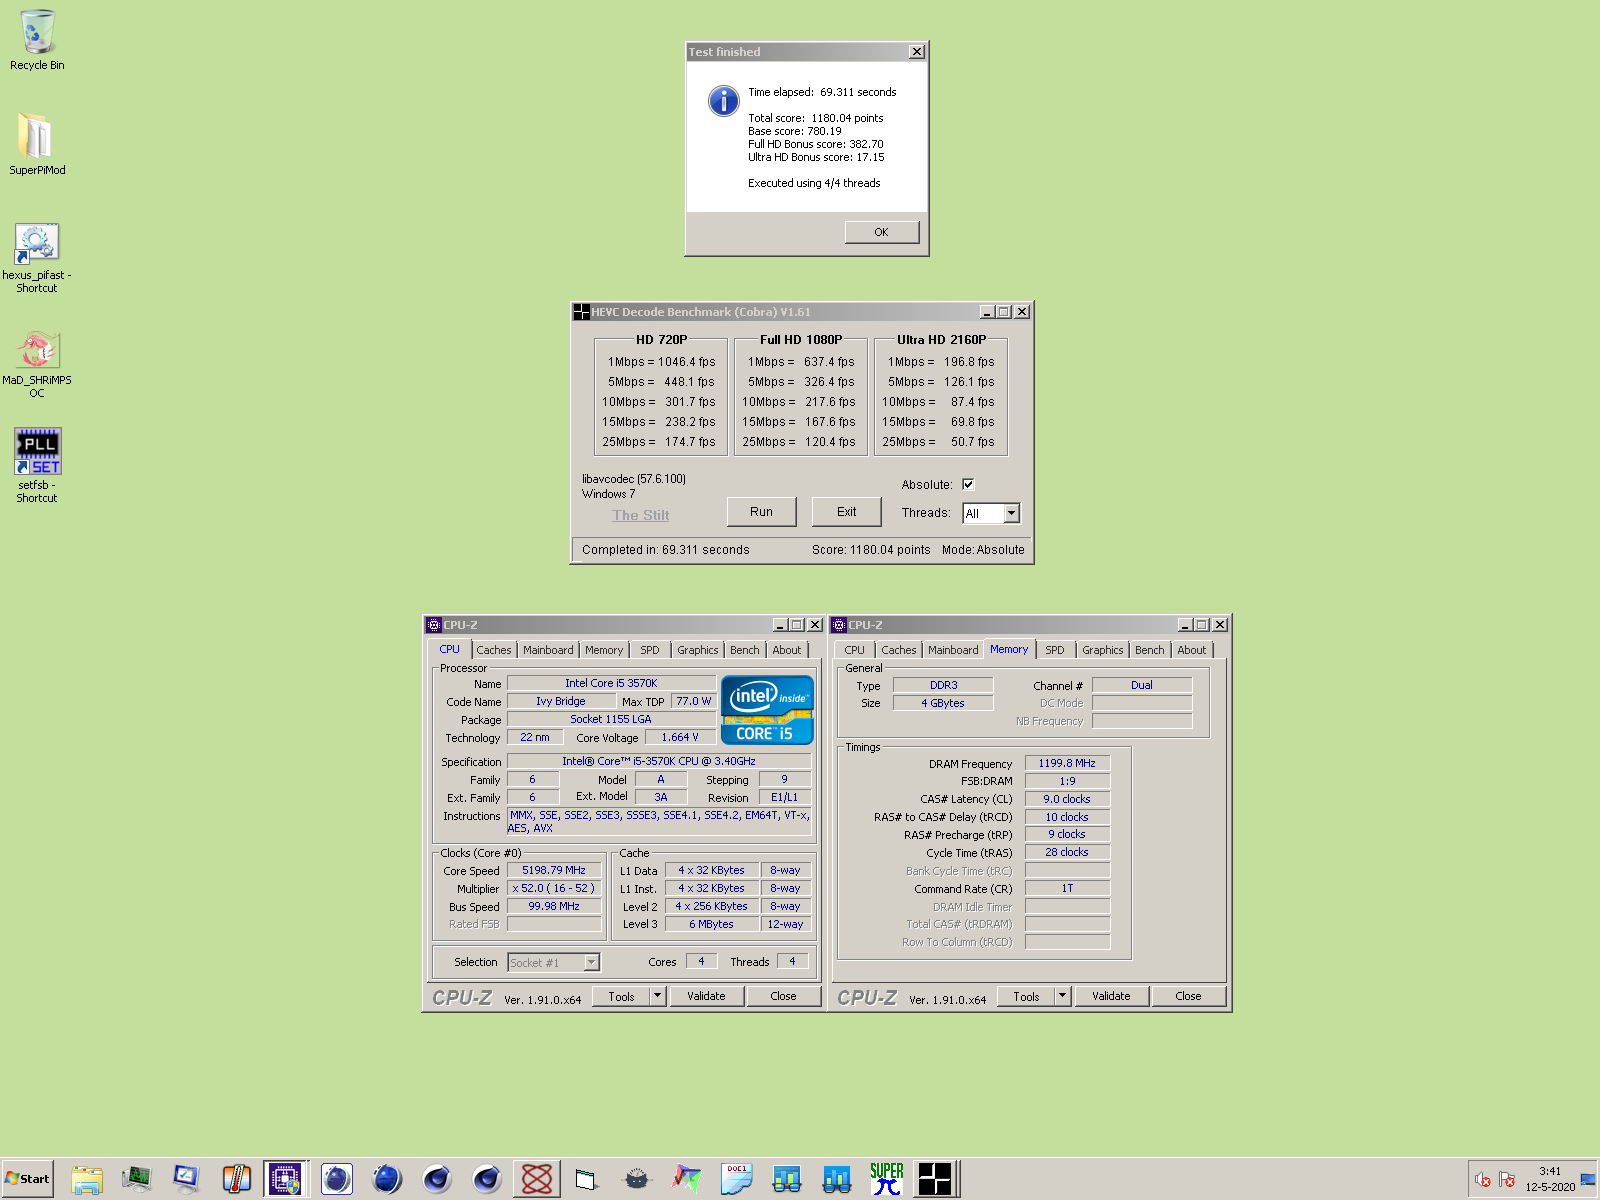Confirm Test finished dialog with OK

(x=881, y=232)
